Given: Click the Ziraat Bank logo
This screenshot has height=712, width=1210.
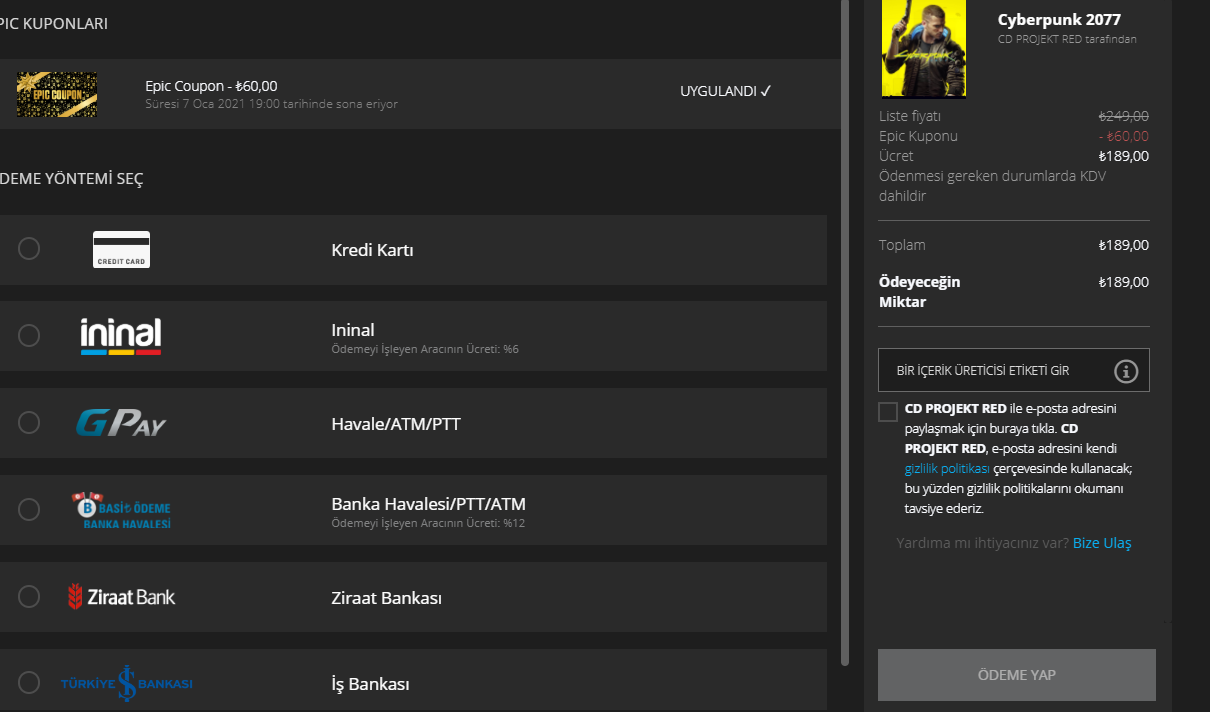Looking at the screenshot, I should [121, 597].
